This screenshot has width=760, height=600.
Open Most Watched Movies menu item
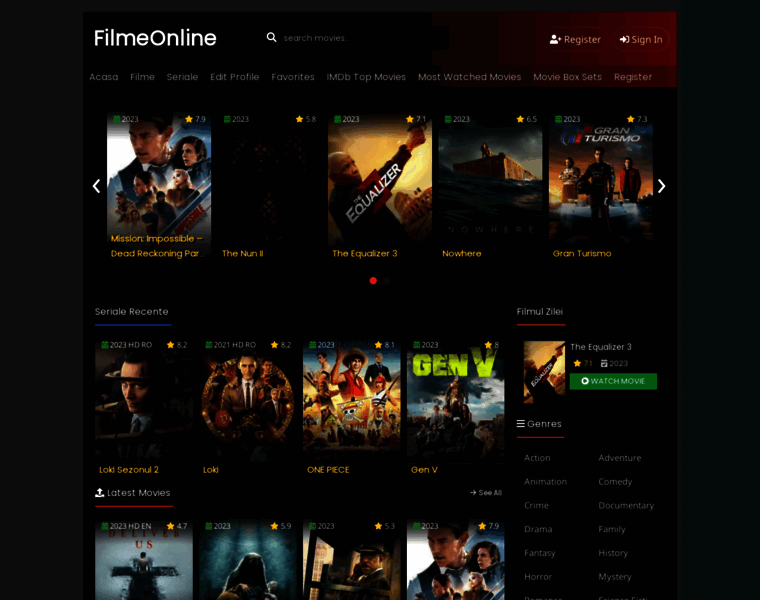pos(470,77)
